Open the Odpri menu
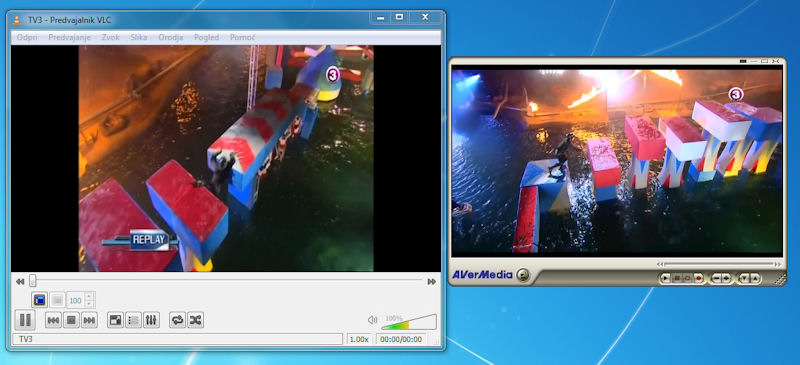The height and width of the screenshot is (365, 800). point(27,37)
